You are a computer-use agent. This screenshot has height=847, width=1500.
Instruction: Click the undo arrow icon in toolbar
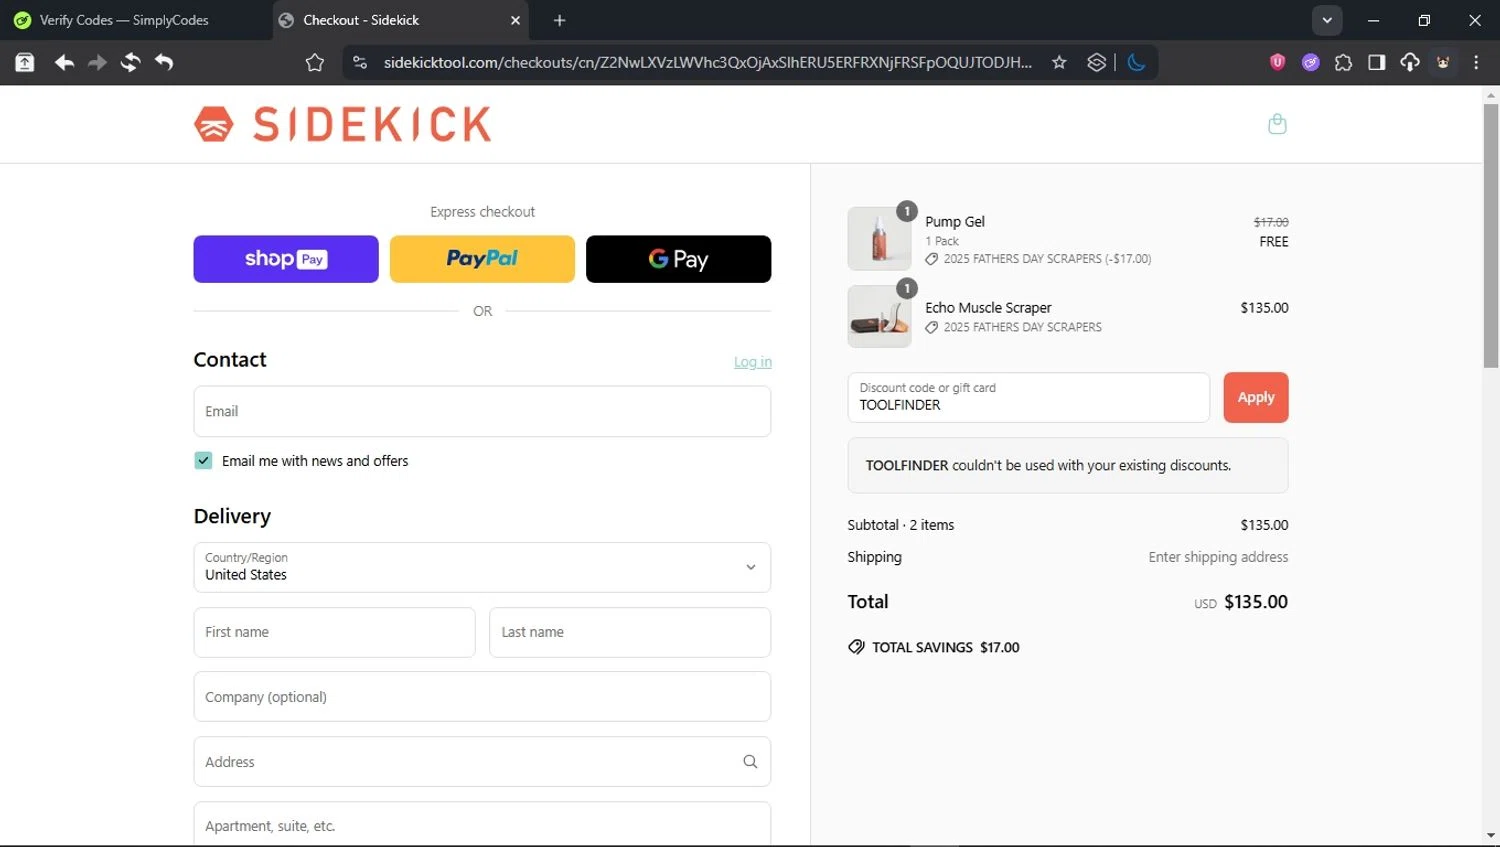(164, 63)
